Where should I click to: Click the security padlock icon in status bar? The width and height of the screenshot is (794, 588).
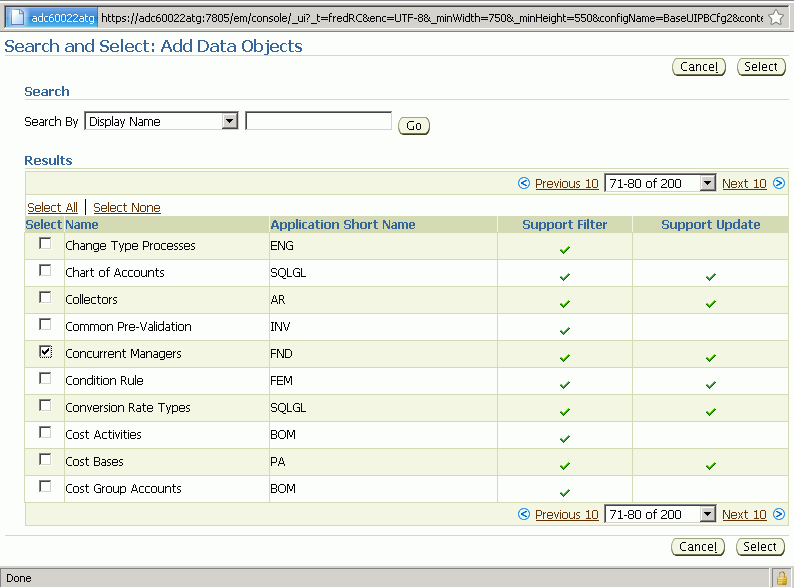[x=781, y=578]
